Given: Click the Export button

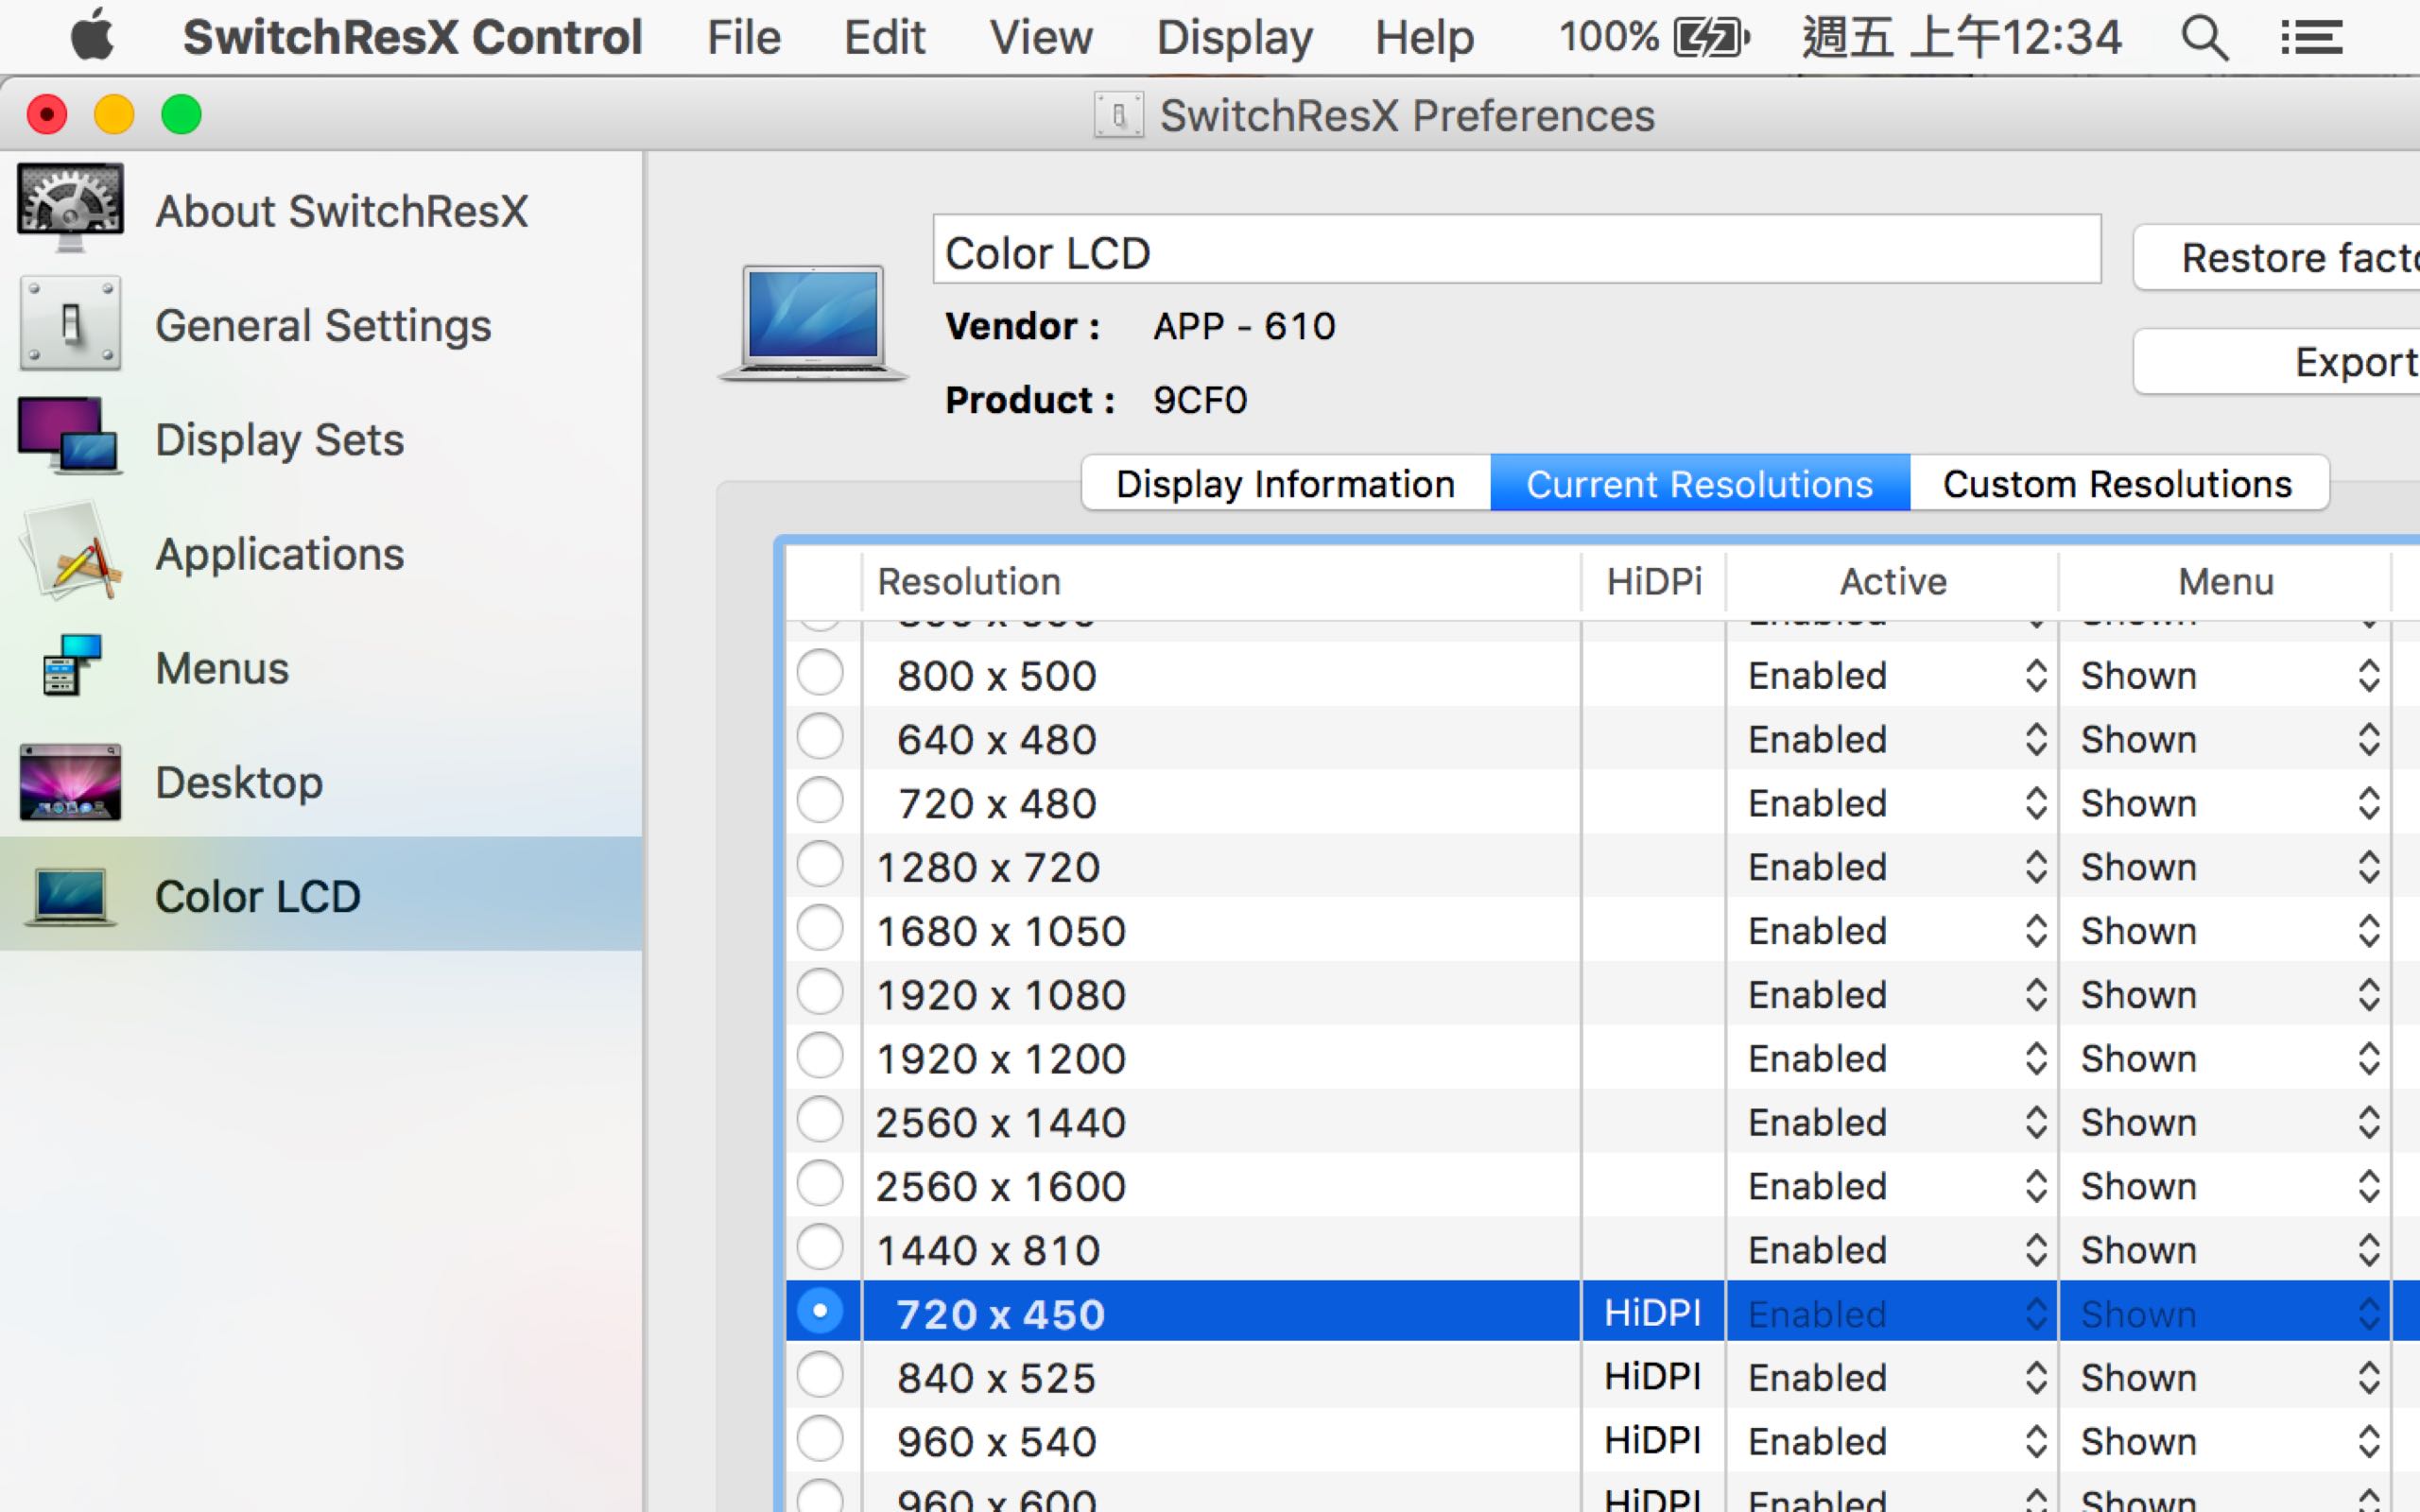Looking at the screenshot, I should (2277, 361).
